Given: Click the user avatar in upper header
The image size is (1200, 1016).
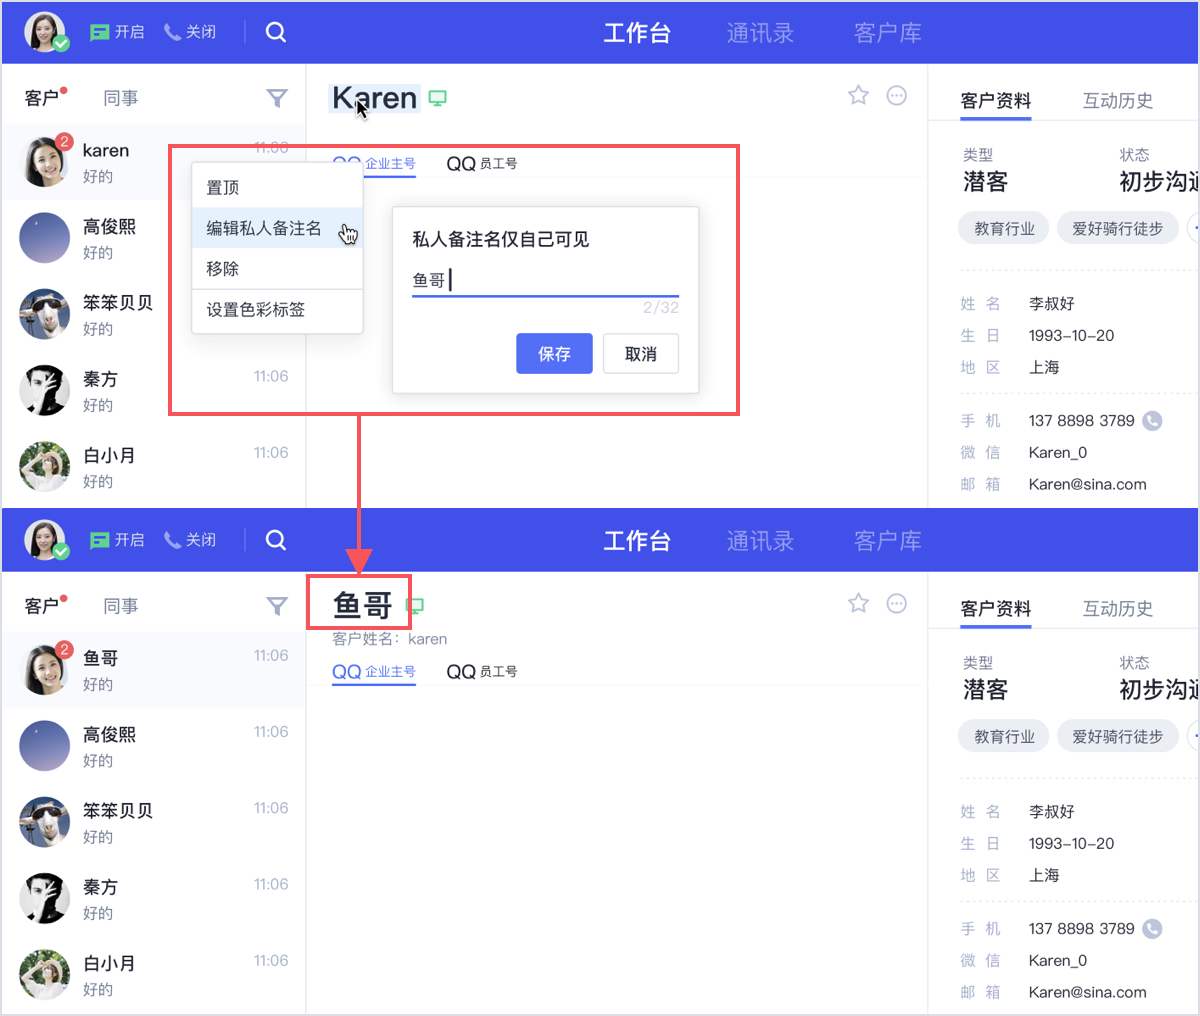Looking at the screenshot, I should pyautogui.click(x=45, y=32).
